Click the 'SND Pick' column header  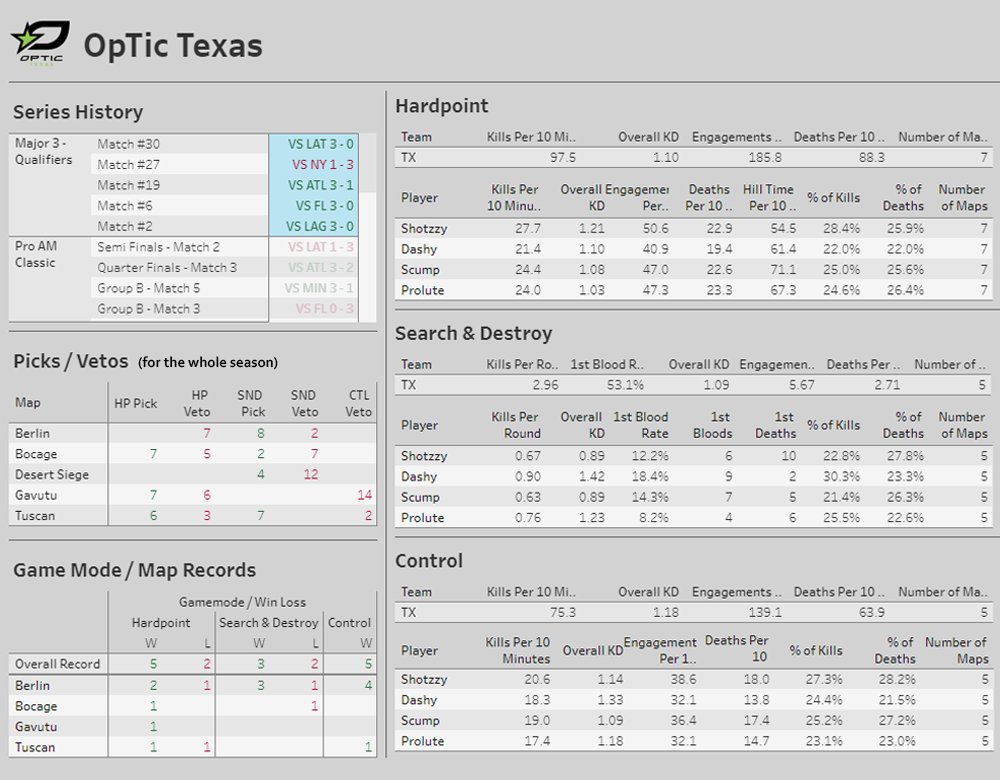pos(251,403)
